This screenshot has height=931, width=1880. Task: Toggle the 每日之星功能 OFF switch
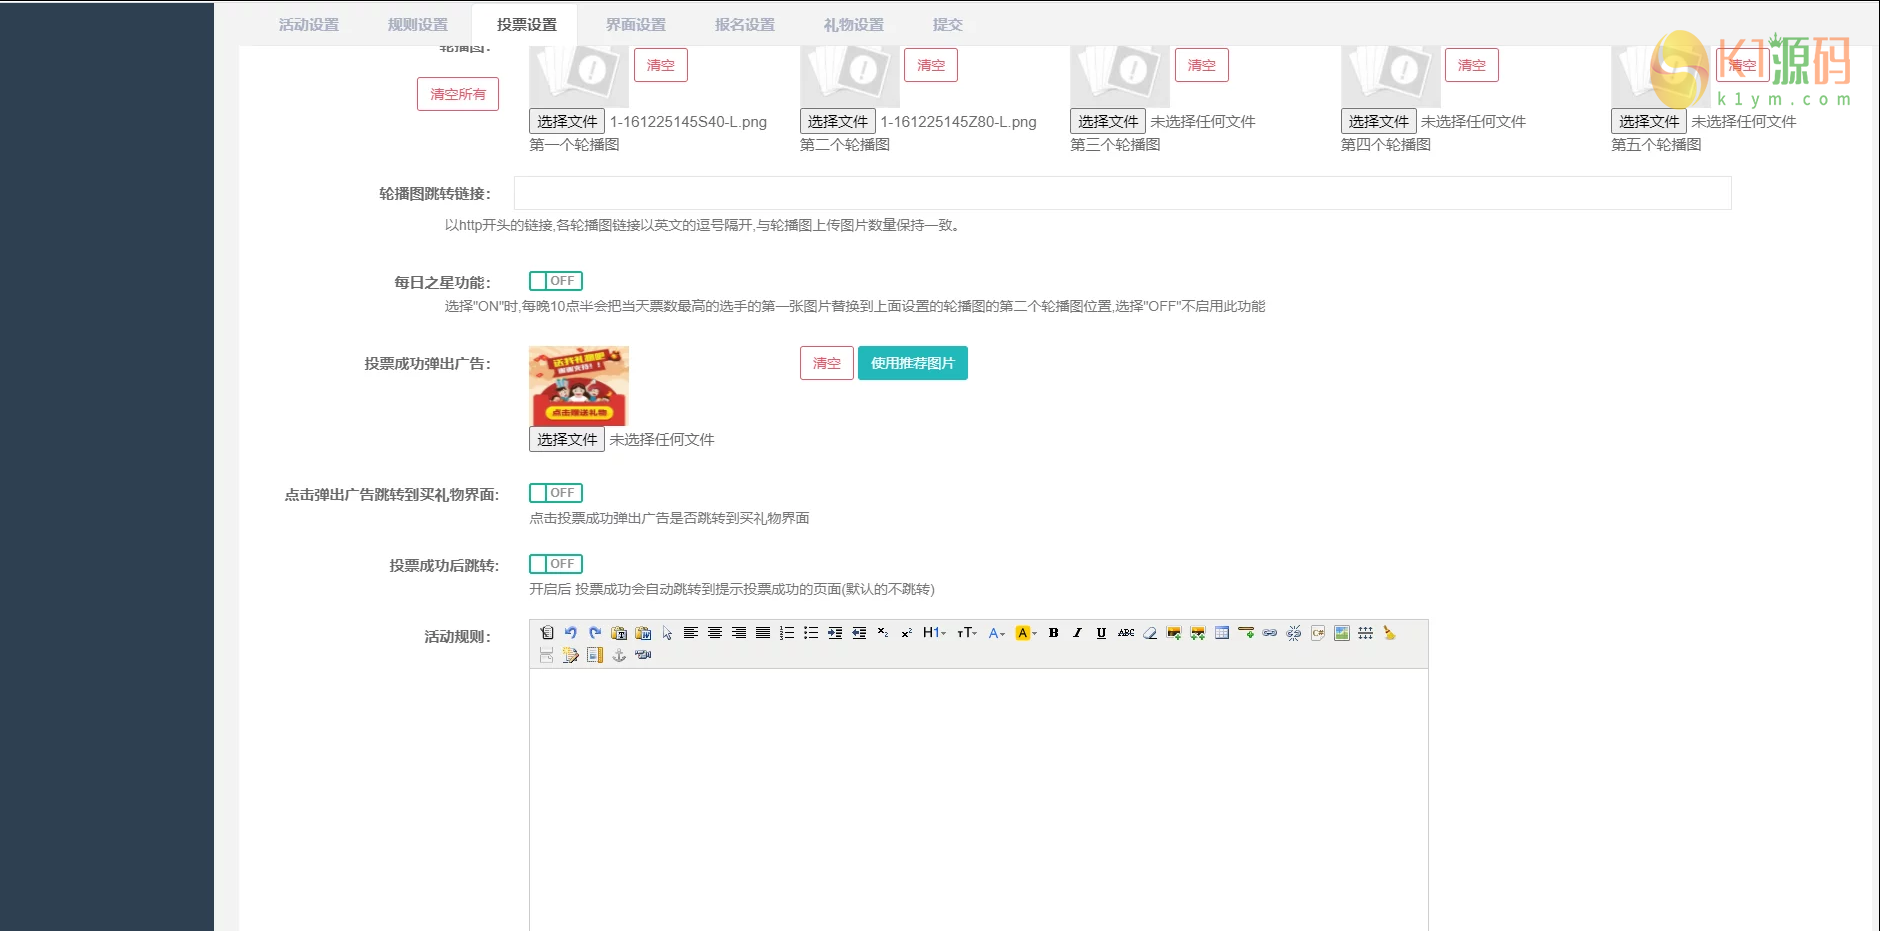click(557, 281)
